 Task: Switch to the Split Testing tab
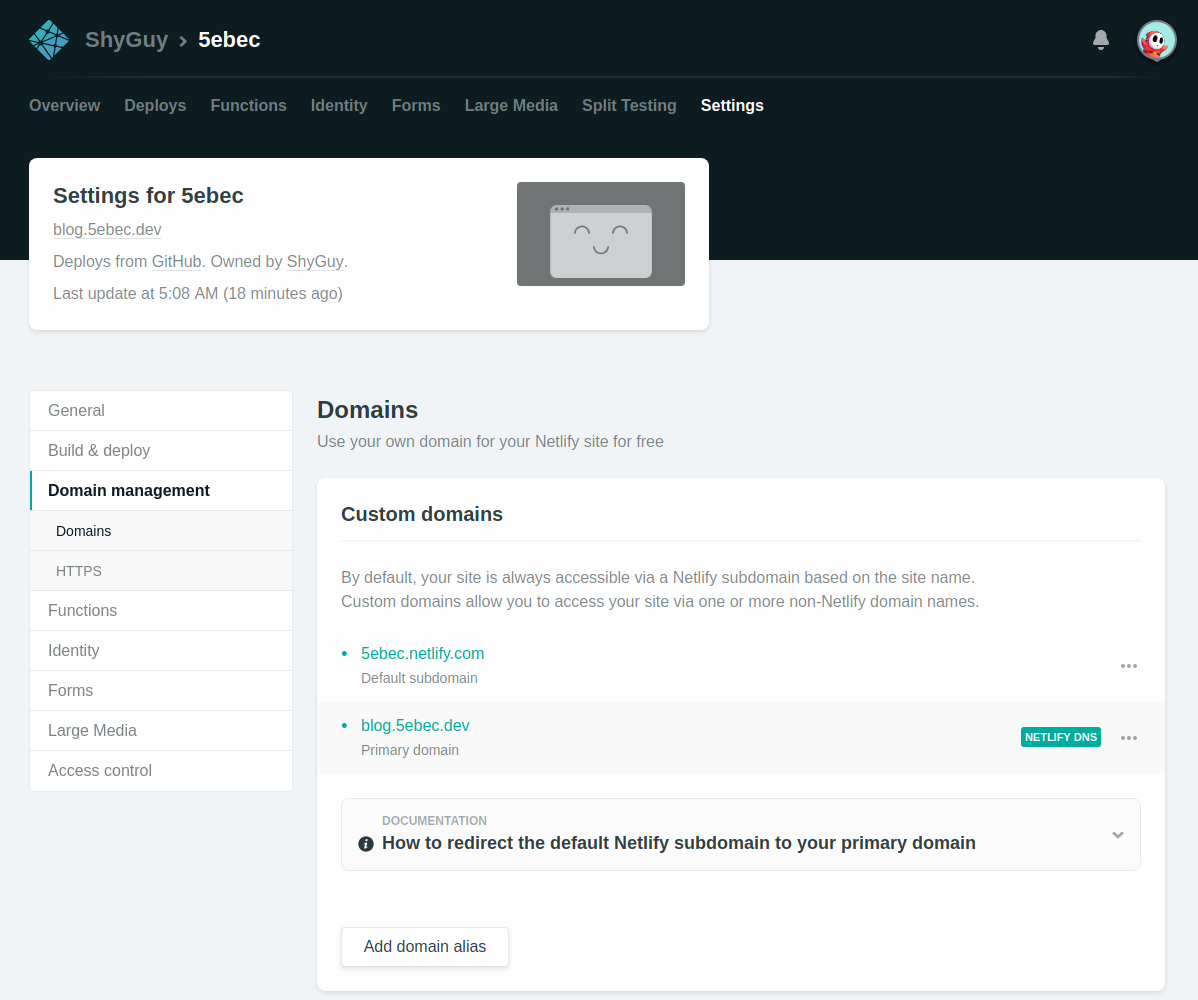pos(629,105)
